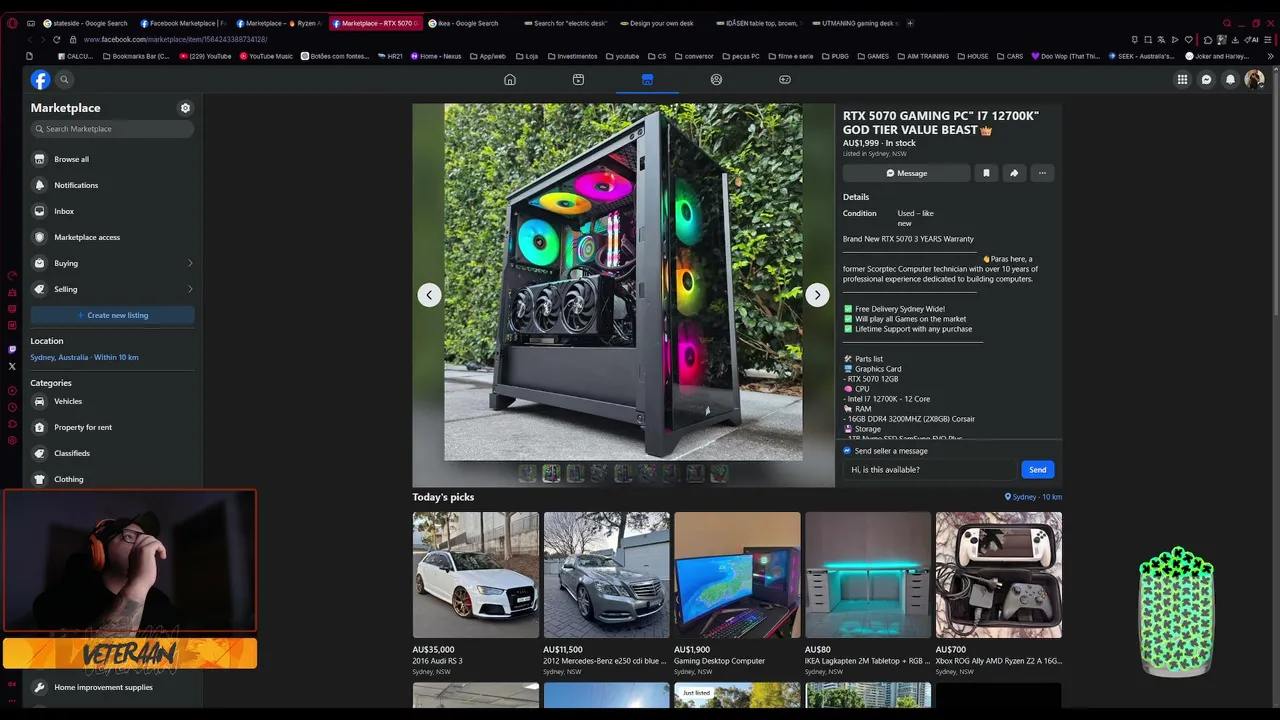Open the AIM TRAINING bookmarks folder
The height and width of the screenshot is (720, 1280).
[x=923, y=56]
